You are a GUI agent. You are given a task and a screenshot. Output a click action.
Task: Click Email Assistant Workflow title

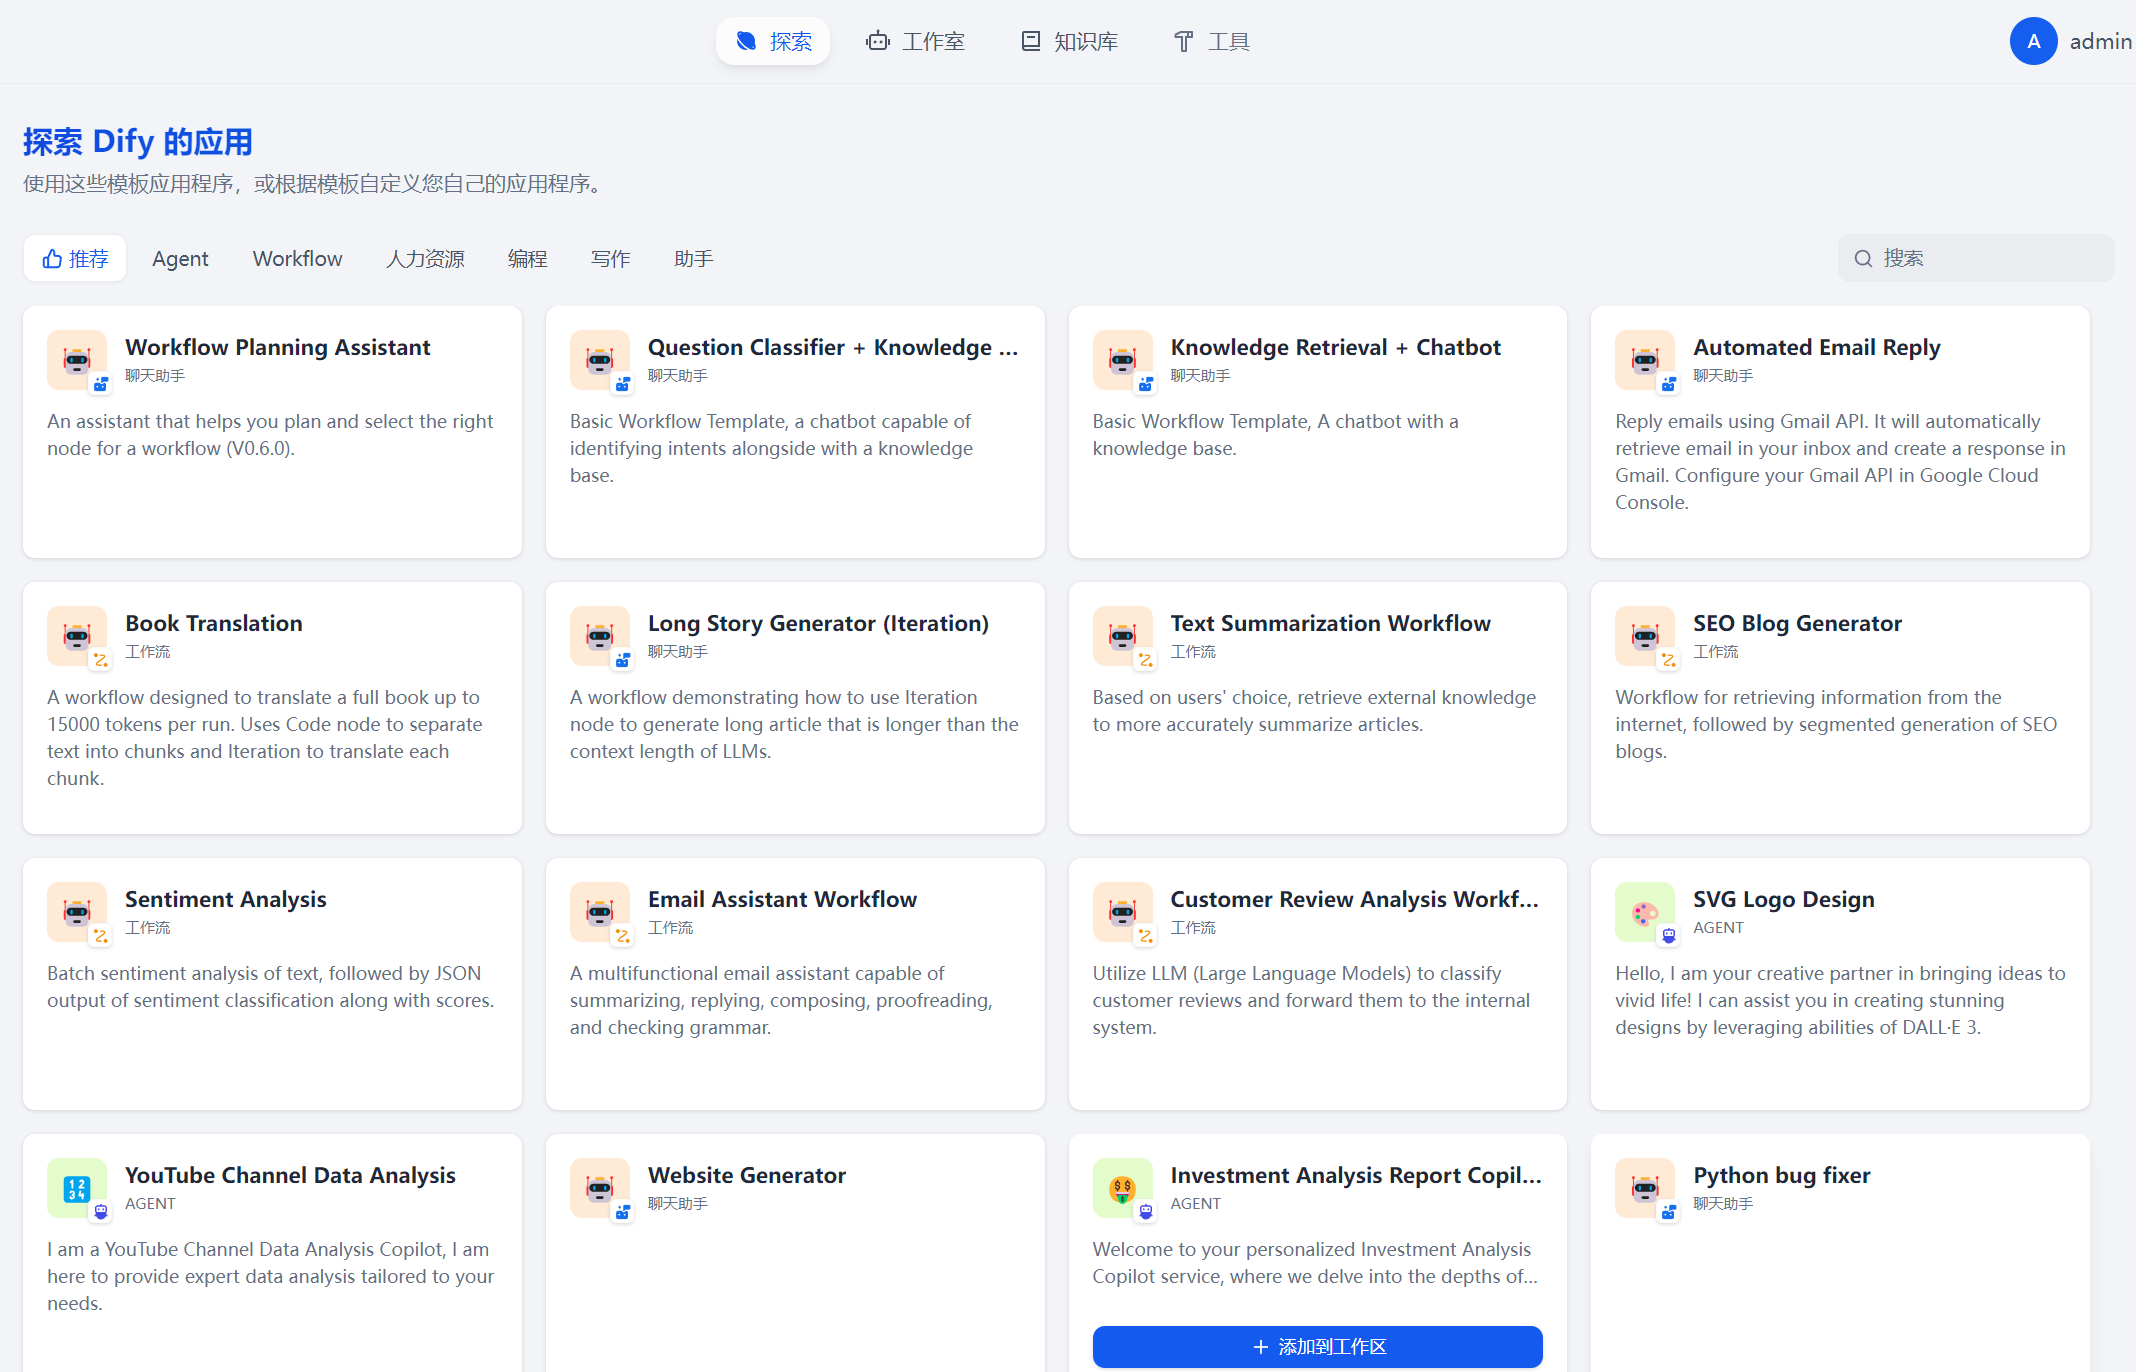point(782,899)
